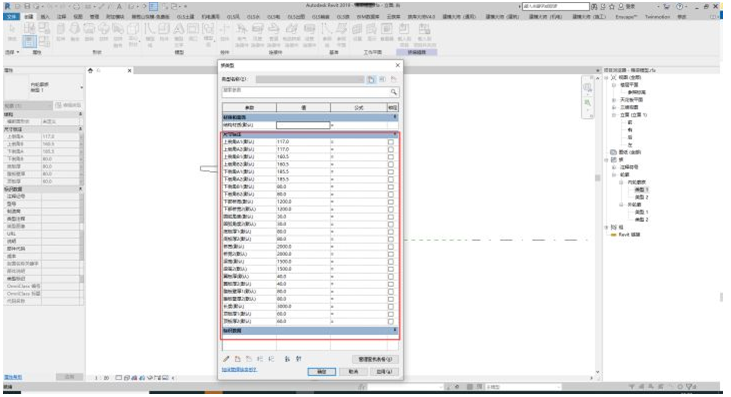Expand 三维视图 node in the project browser
This screenshot has width=731, height=397.
(614, 107)
